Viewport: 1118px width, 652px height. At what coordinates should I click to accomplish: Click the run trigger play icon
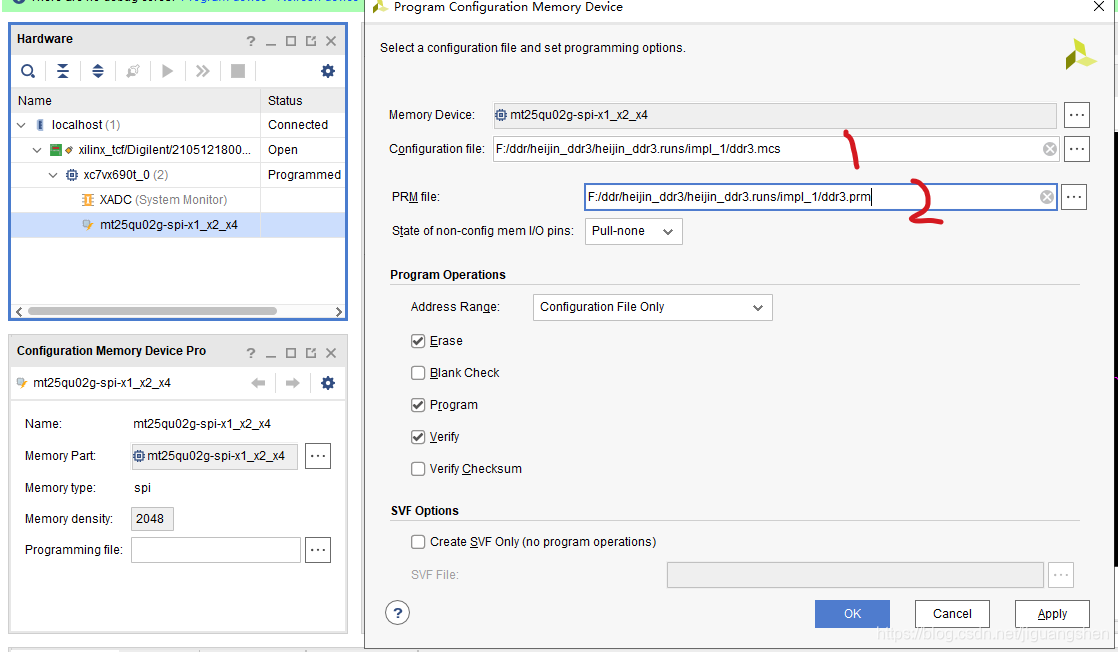(168, 71)
